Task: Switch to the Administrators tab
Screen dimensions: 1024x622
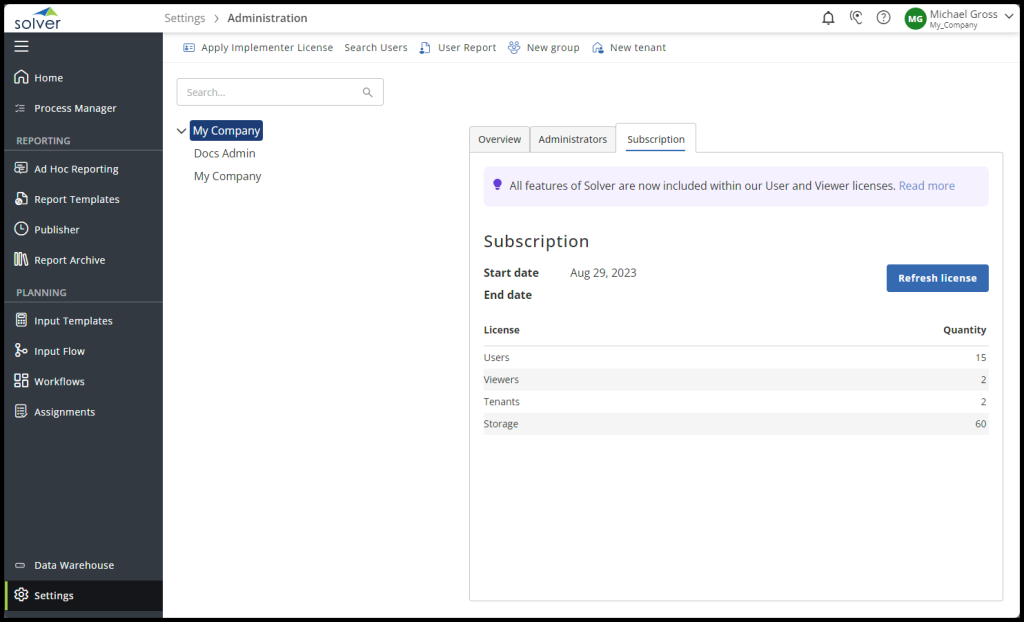Action: (x=572, y=140)
